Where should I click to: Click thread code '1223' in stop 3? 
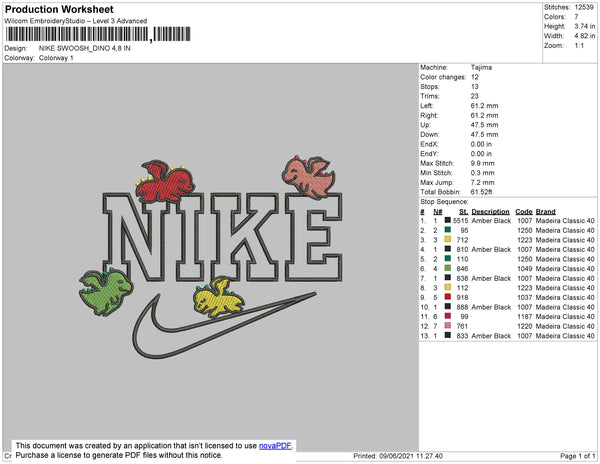click(525, 240)
